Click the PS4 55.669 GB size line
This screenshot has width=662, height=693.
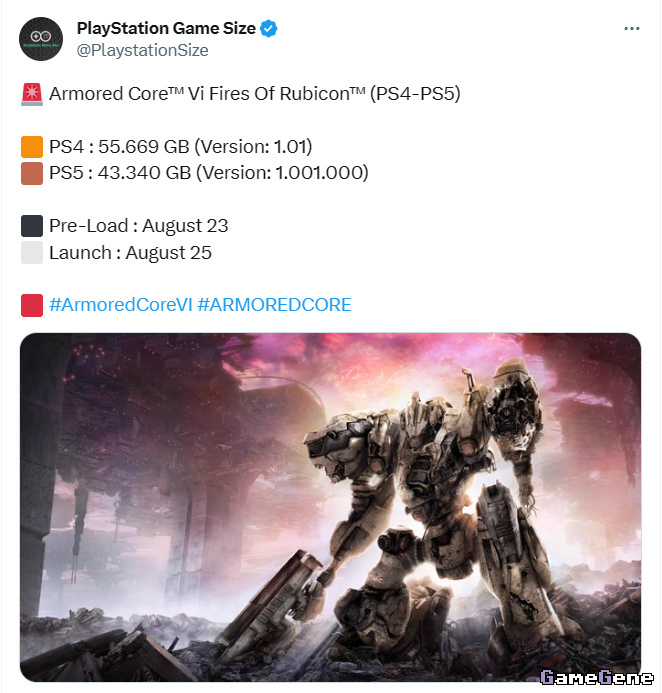coord(181,147)
